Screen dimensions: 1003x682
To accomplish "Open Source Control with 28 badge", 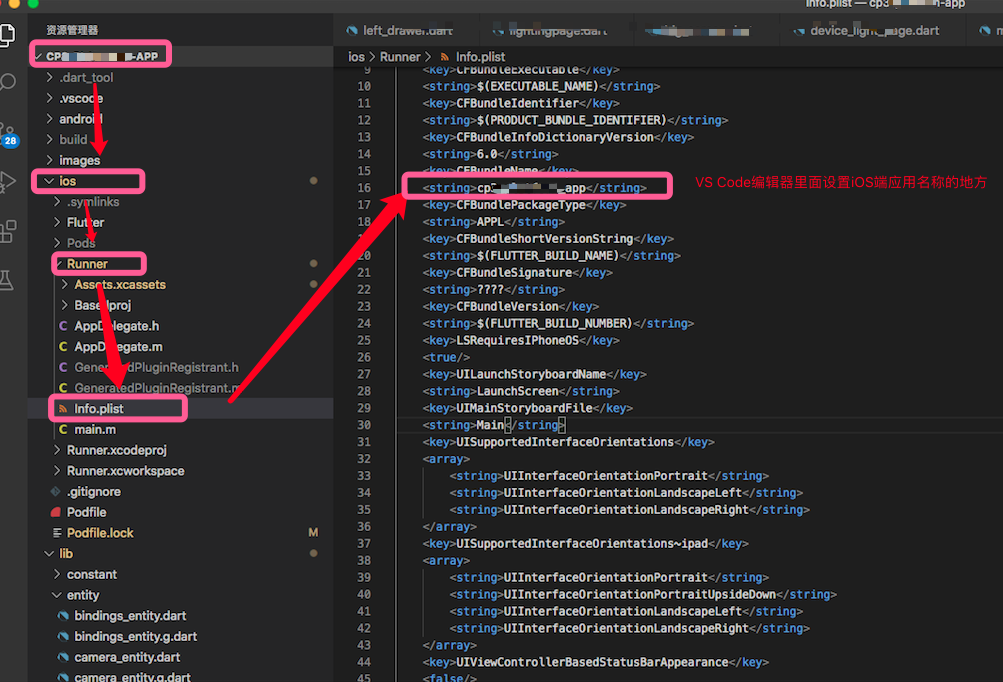I will pyautogui.click(x=9, y=134).
